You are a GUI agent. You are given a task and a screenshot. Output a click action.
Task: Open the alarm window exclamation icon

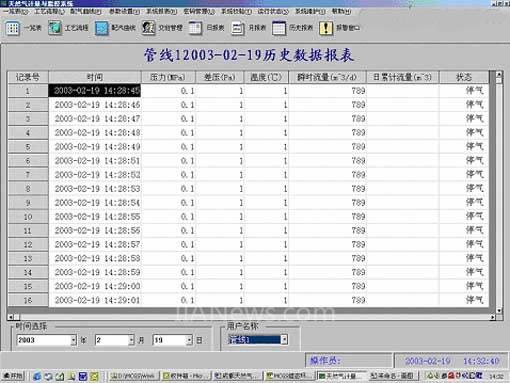click(326, 28)
